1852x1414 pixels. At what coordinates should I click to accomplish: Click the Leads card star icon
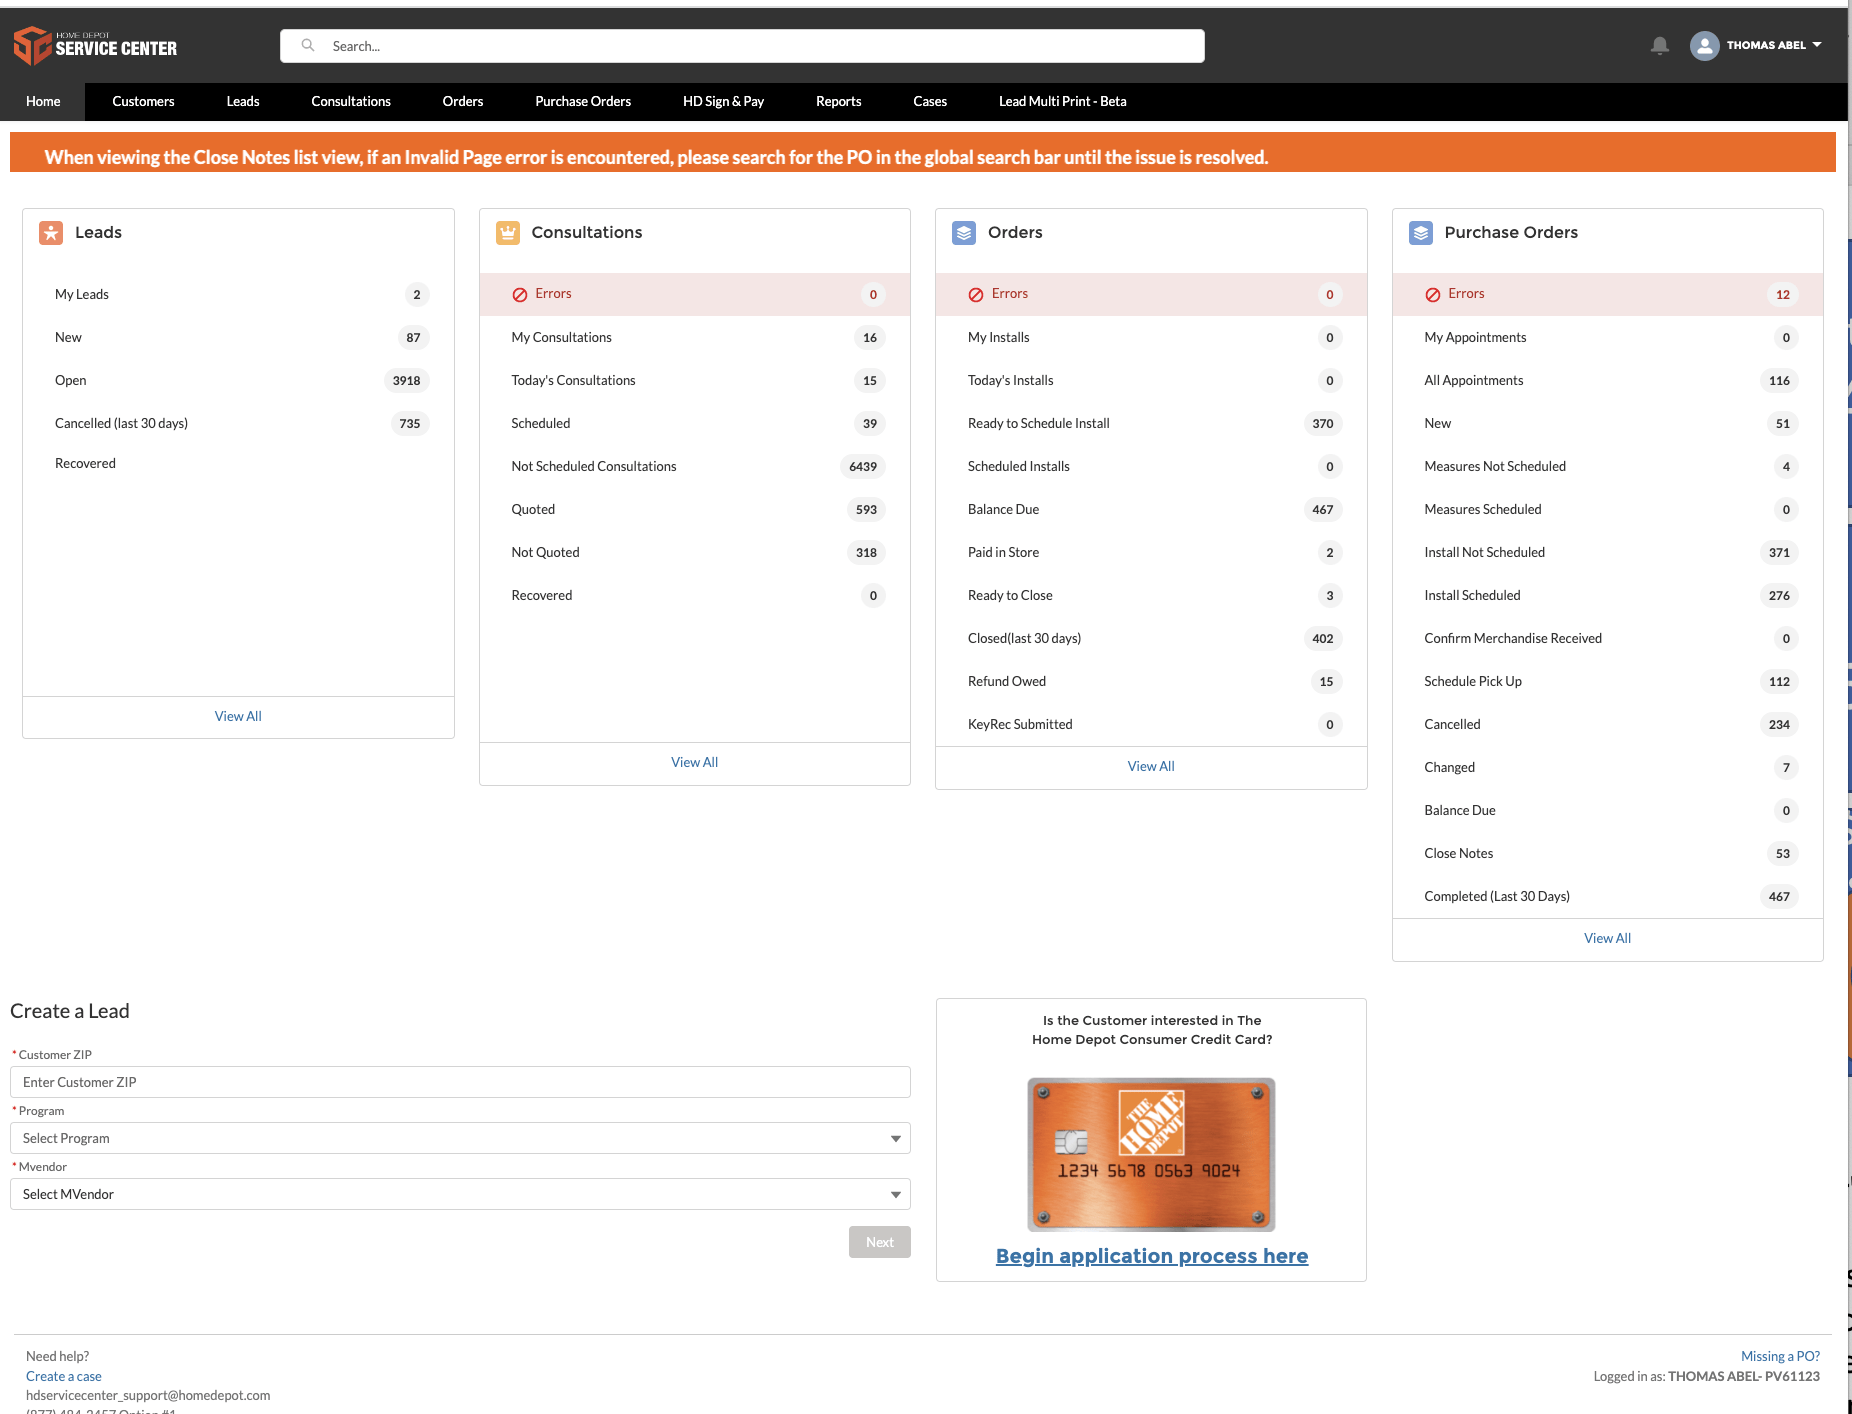click(51, 232)
